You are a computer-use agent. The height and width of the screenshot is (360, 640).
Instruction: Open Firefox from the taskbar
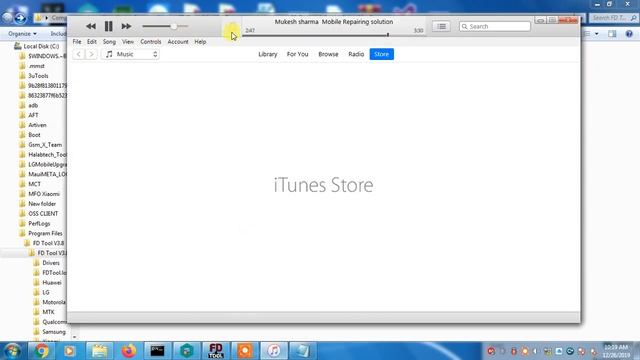click(129, 351)
